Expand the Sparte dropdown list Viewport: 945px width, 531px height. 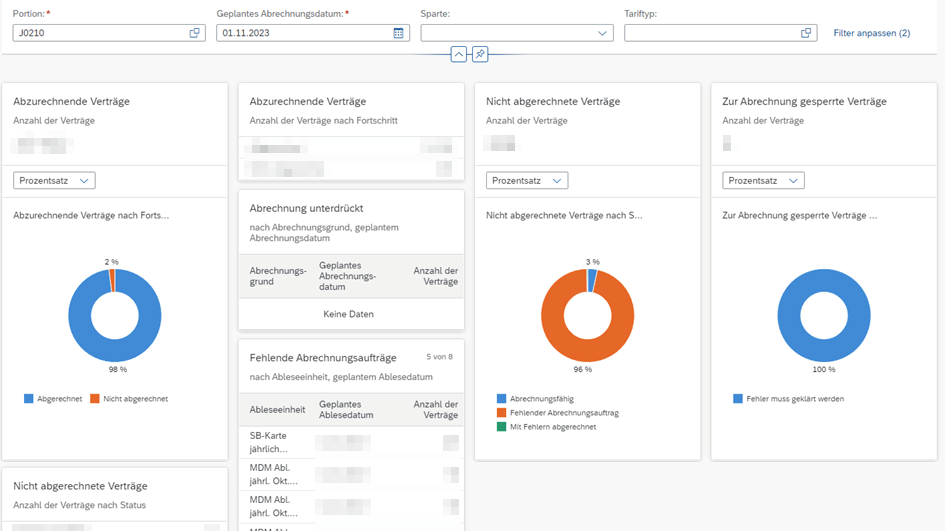point(602,33)
